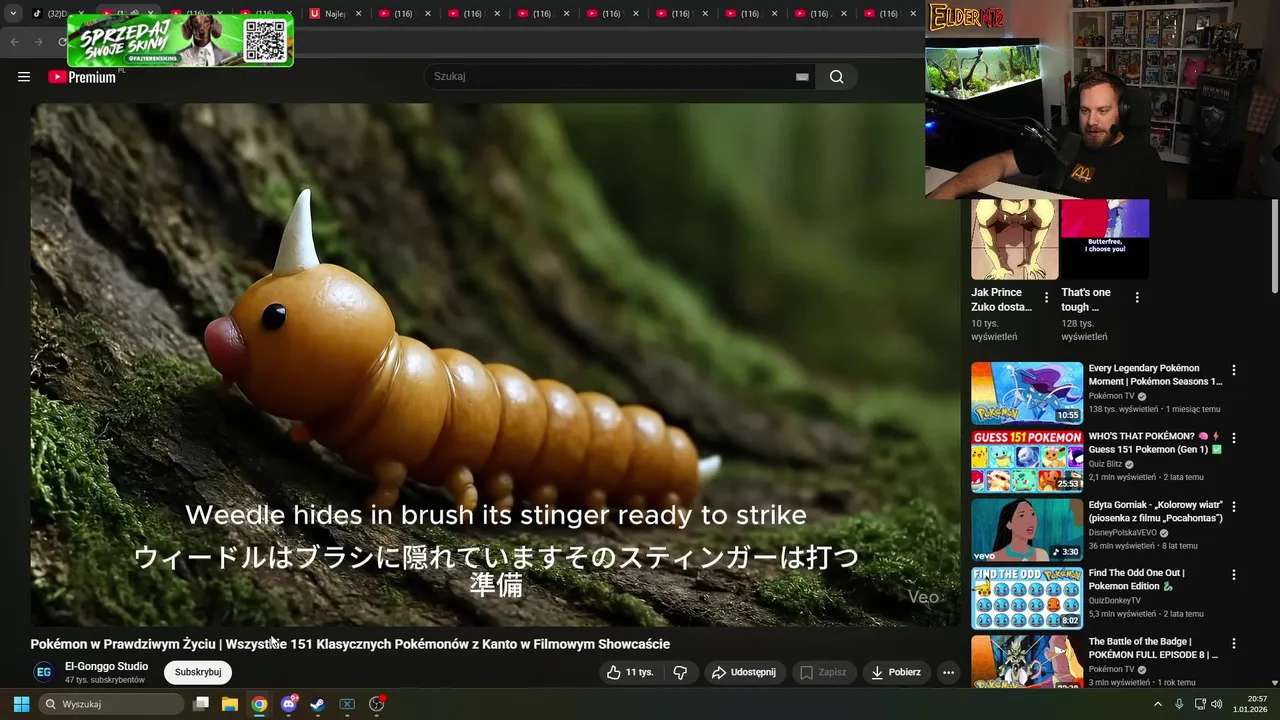
Task: Open the app left of OBS in taskbar
Action: (x=347, y=704)
